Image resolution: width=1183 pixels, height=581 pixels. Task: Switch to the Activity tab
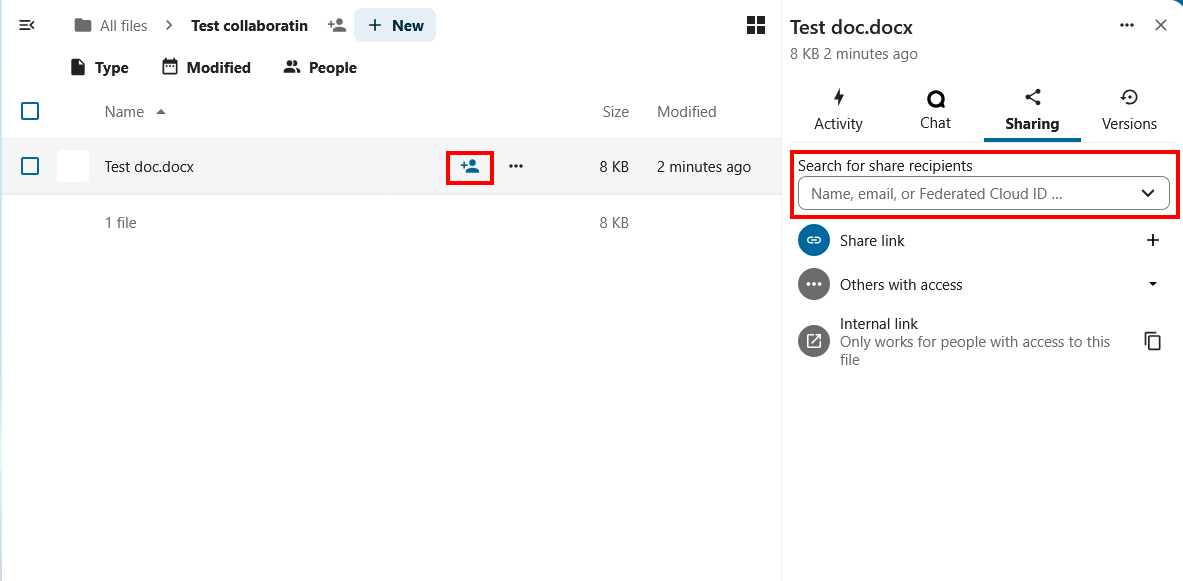[x=838, y=110]
